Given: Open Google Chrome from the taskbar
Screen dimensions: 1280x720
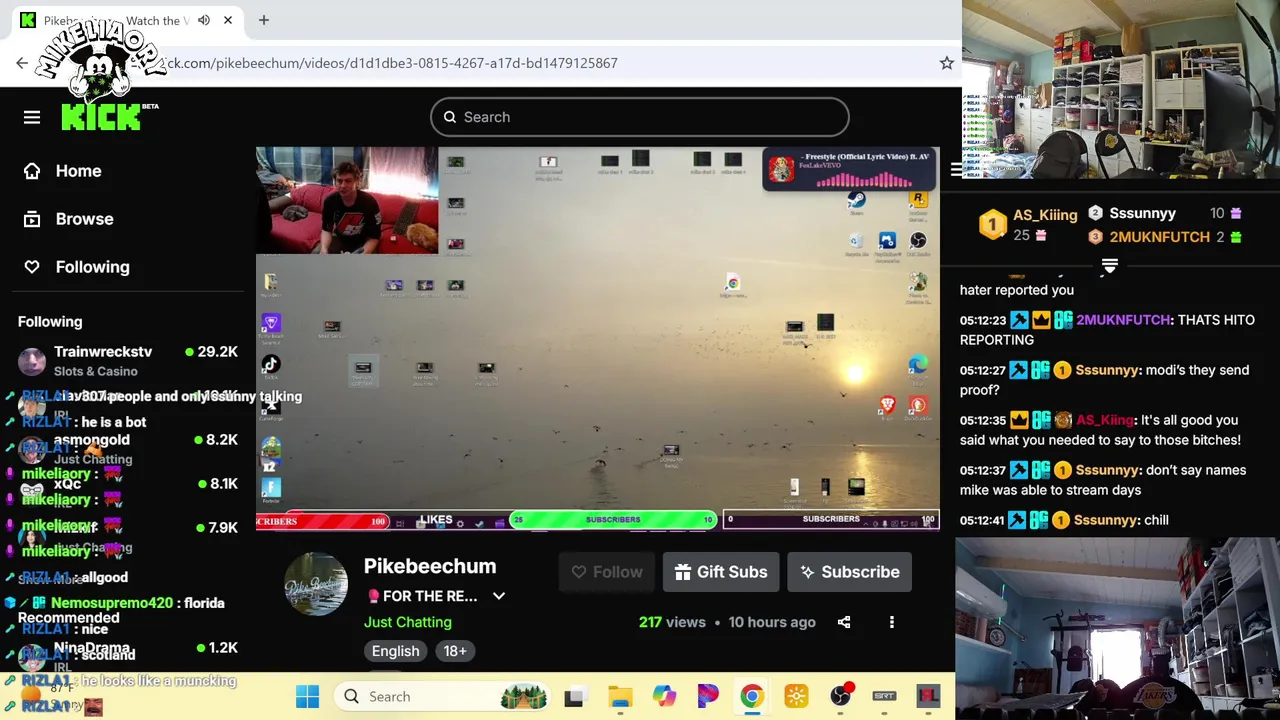Looking at the screenshot, I should click(x=752, y=696).
